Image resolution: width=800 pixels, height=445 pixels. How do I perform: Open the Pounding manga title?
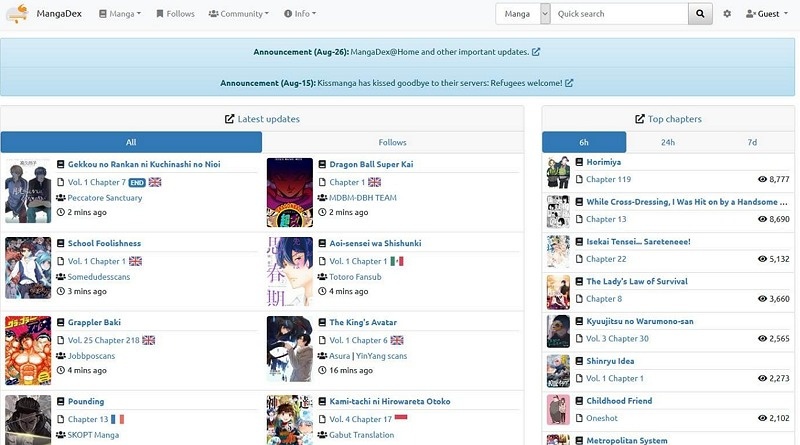(x=86, y=402)
